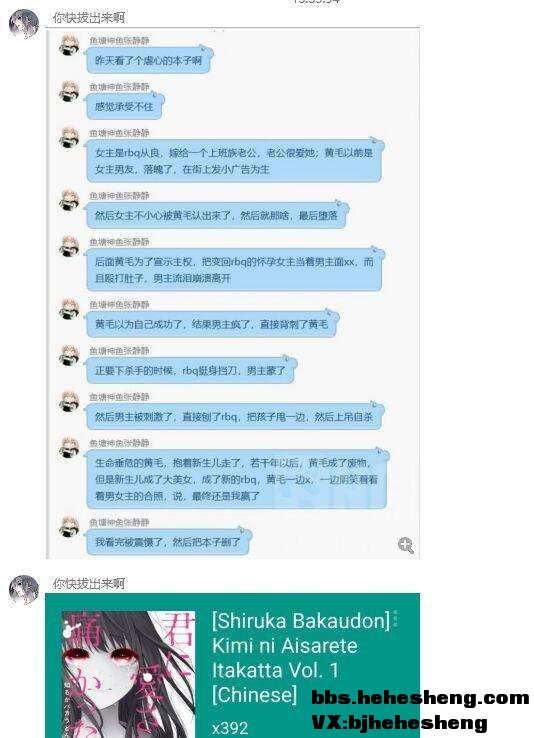Select the bubble '感觉承受不住'
The height and width of the screenshot is (738, 534).
pyautogui.click(x=124, y=106)
